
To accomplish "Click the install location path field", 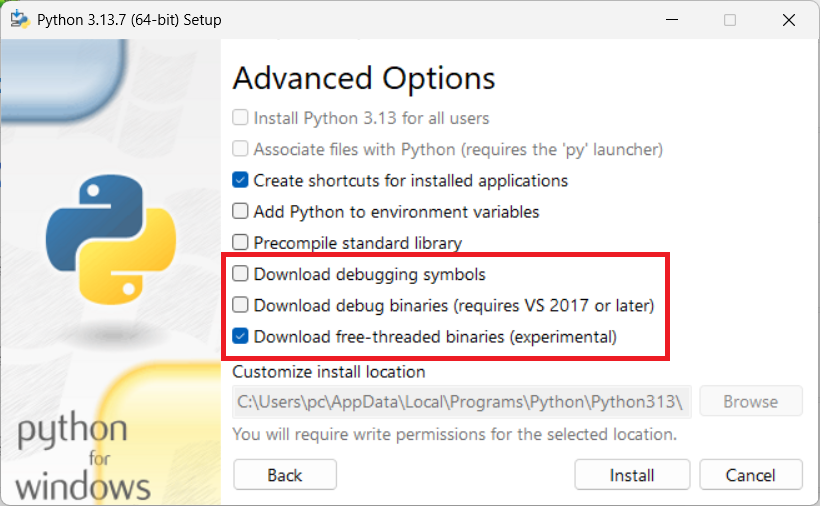I will 461,402.
